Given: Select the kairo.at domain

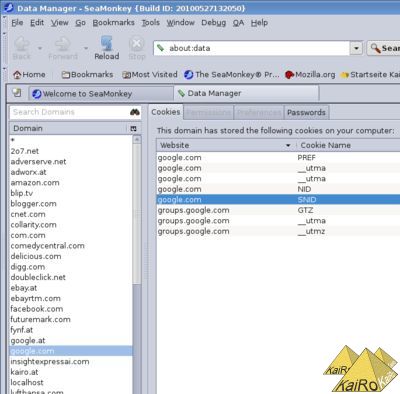Looking at the screenshot, I should [71, 372].
